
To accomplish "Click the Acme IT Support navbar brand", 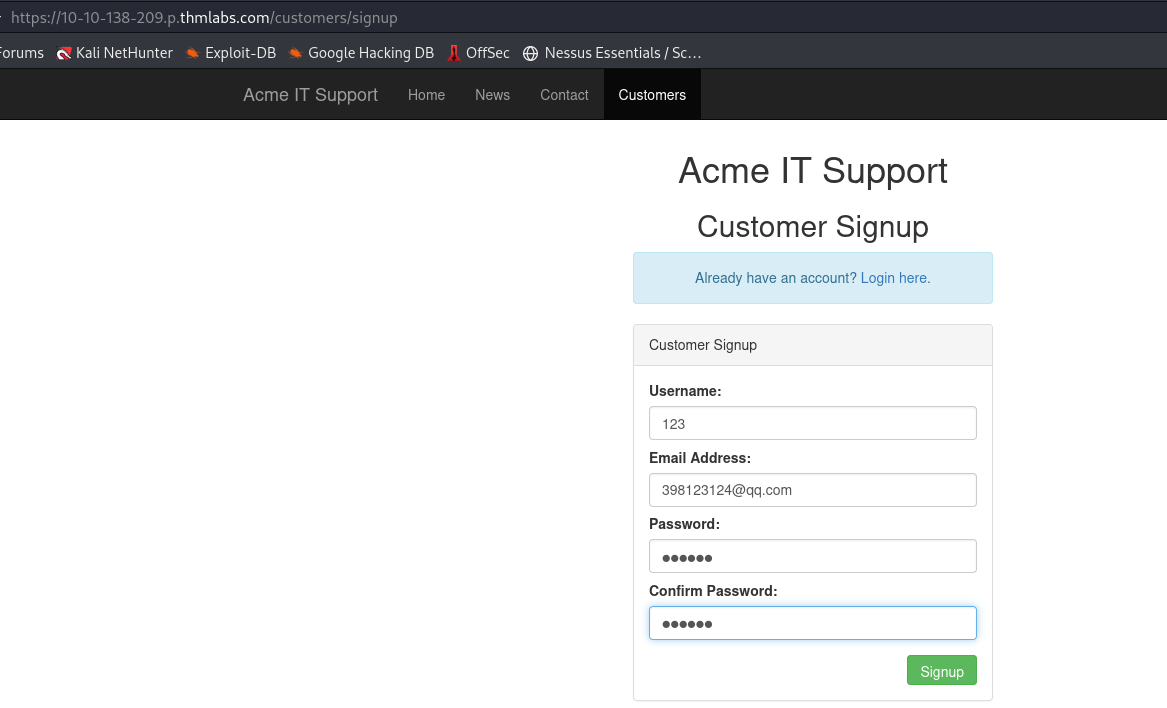I will pos(310,95).
